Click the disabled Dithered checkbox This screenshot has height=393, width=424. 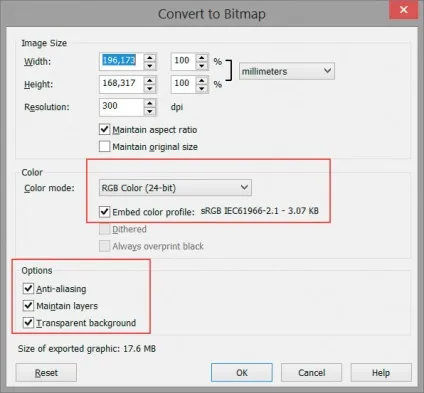(x=104, y=229)
